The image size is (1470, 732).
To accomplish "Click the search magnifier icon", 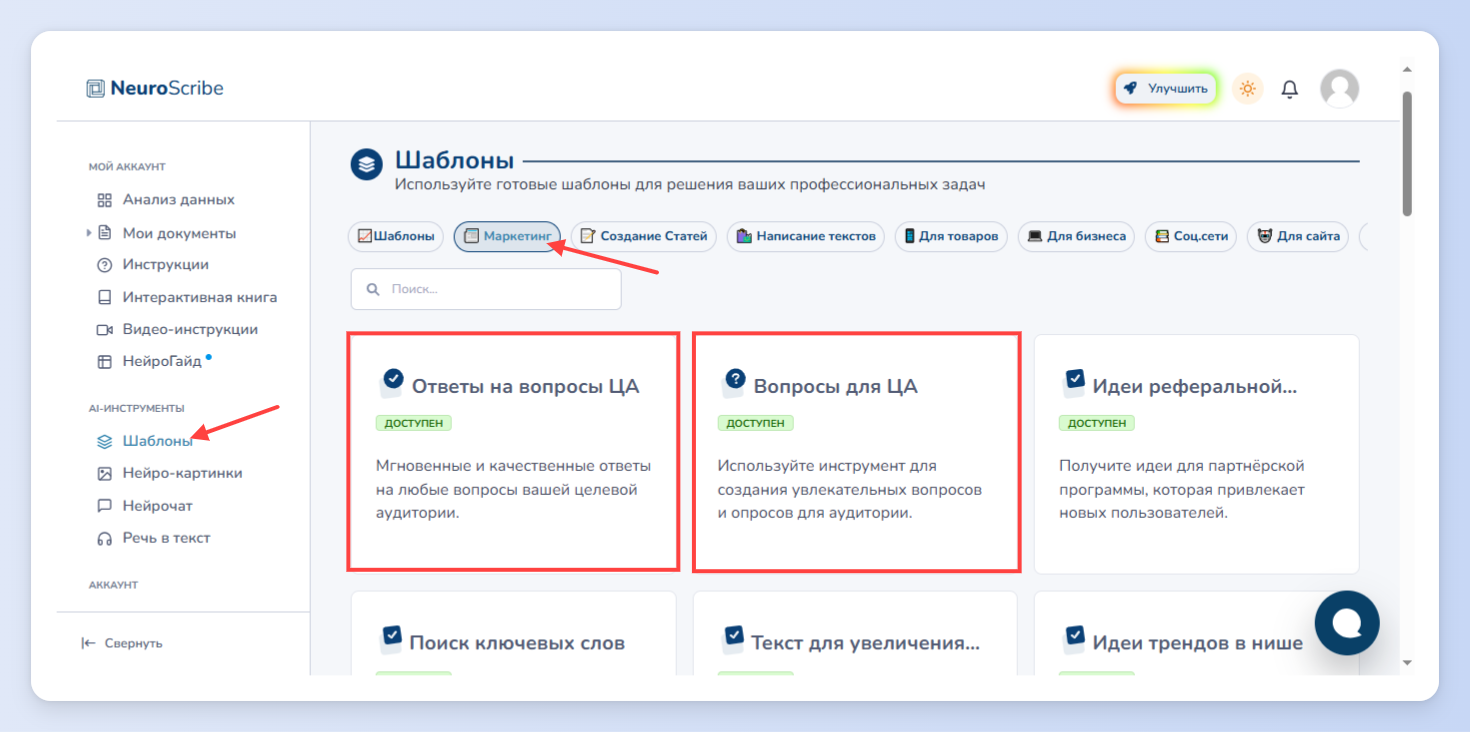I will pyautogui.click(x=373, y=289).
